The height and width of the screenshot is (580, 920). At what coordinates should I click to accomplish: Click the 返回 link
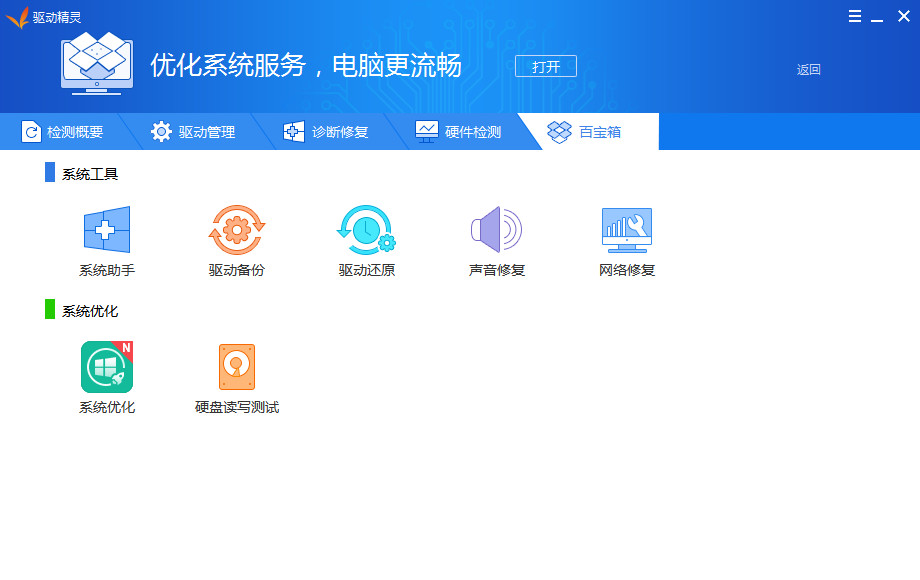tap(809, 70)
